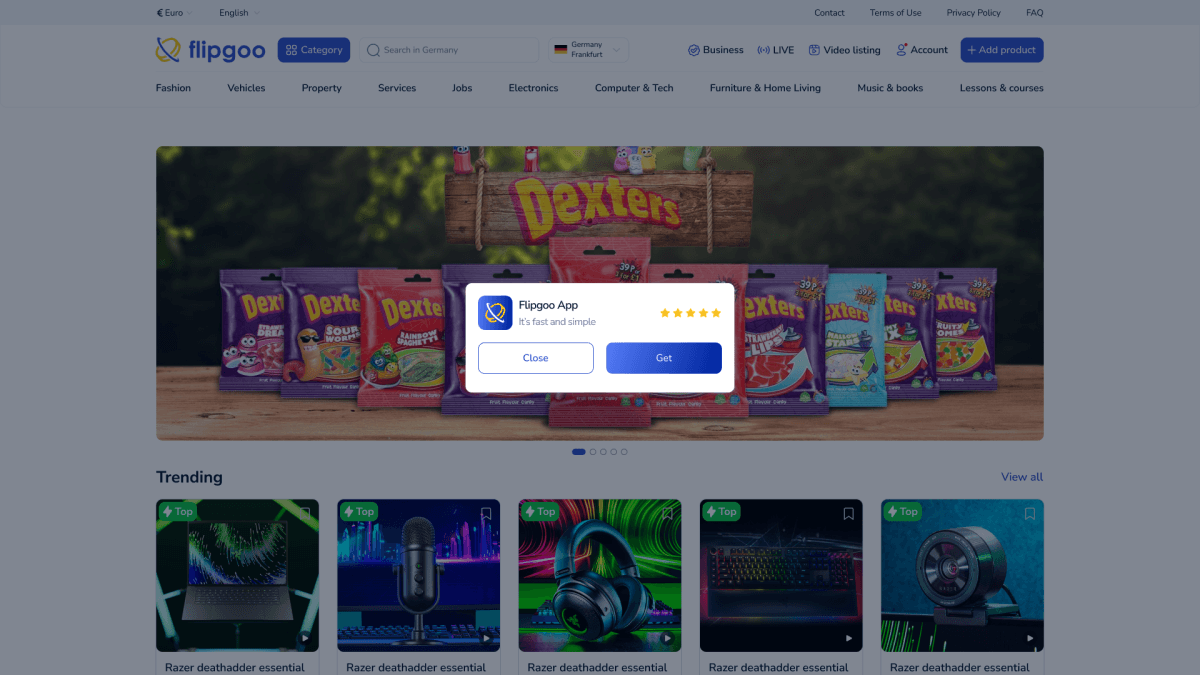Open the Germany Frankfurt location selector
1200x675 pixels.
589,50
